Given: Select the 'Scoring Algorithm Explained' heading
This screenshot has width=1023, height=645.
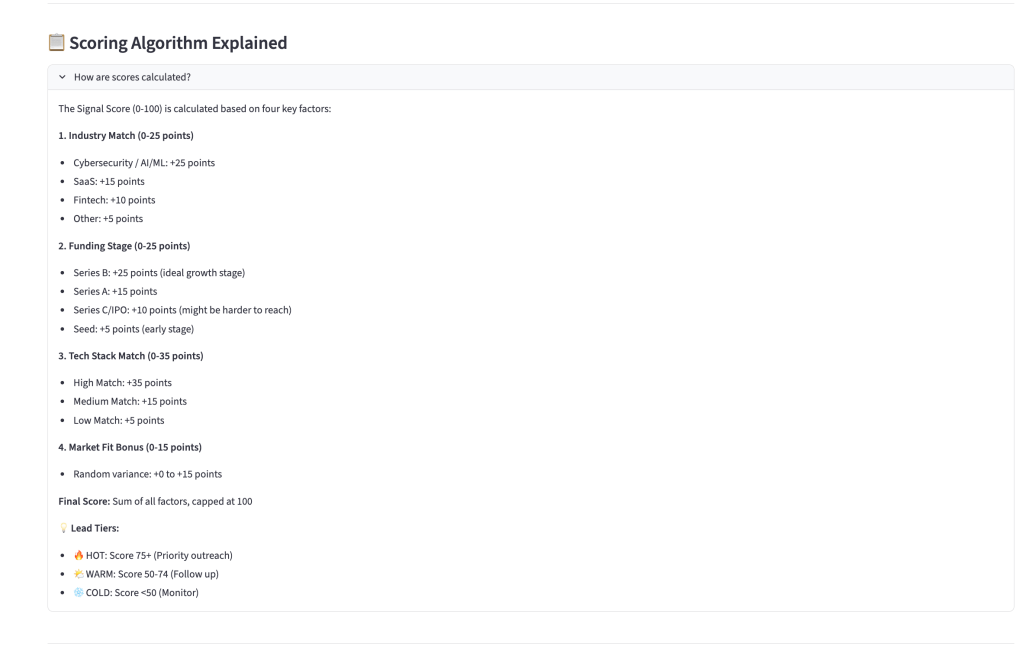Looking at the screenshot, I should (178, 43).
